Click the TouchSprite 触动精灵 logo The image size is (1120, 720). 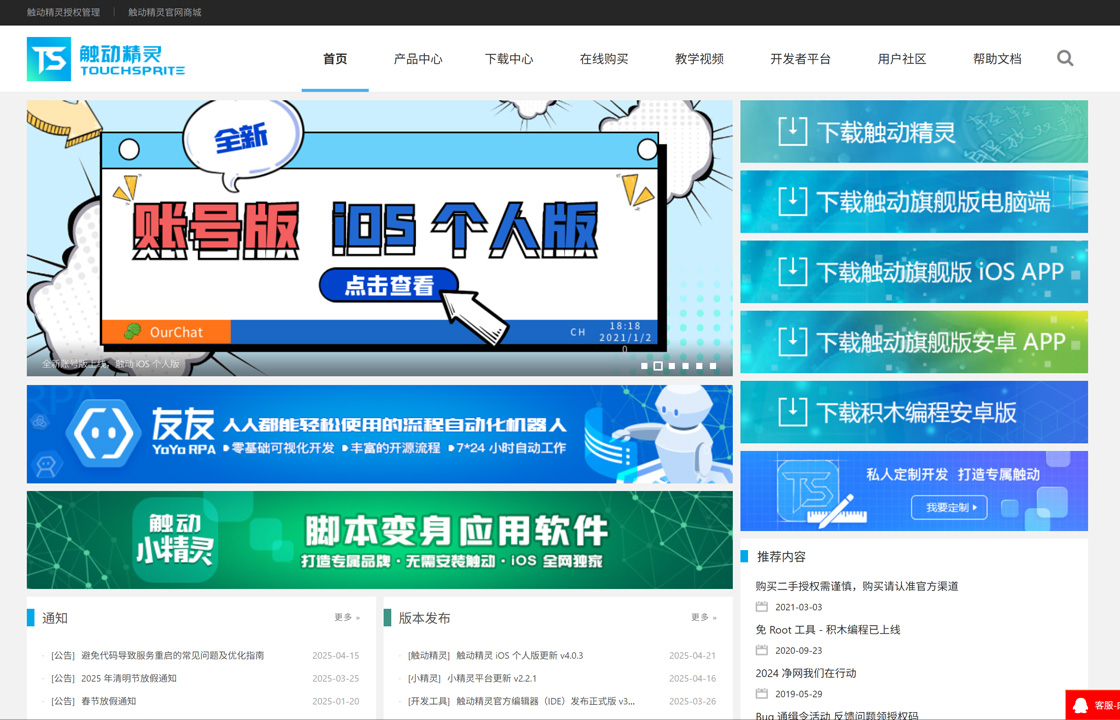(106, 59)
